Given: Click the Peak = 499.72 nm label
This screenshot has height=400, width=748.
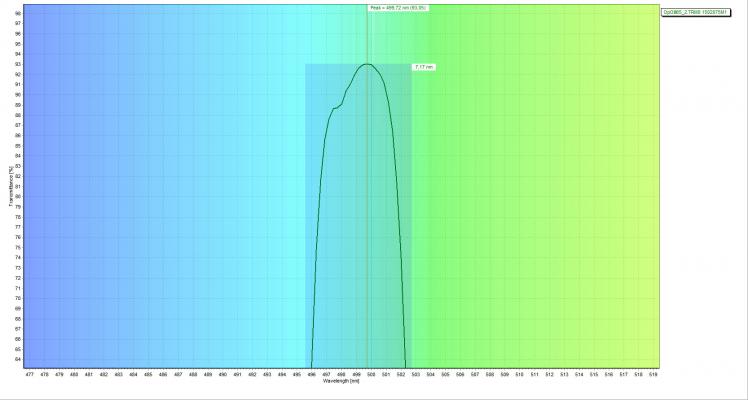Looking at the screenshot, I should pyautogui.click(x=387, y=7).
